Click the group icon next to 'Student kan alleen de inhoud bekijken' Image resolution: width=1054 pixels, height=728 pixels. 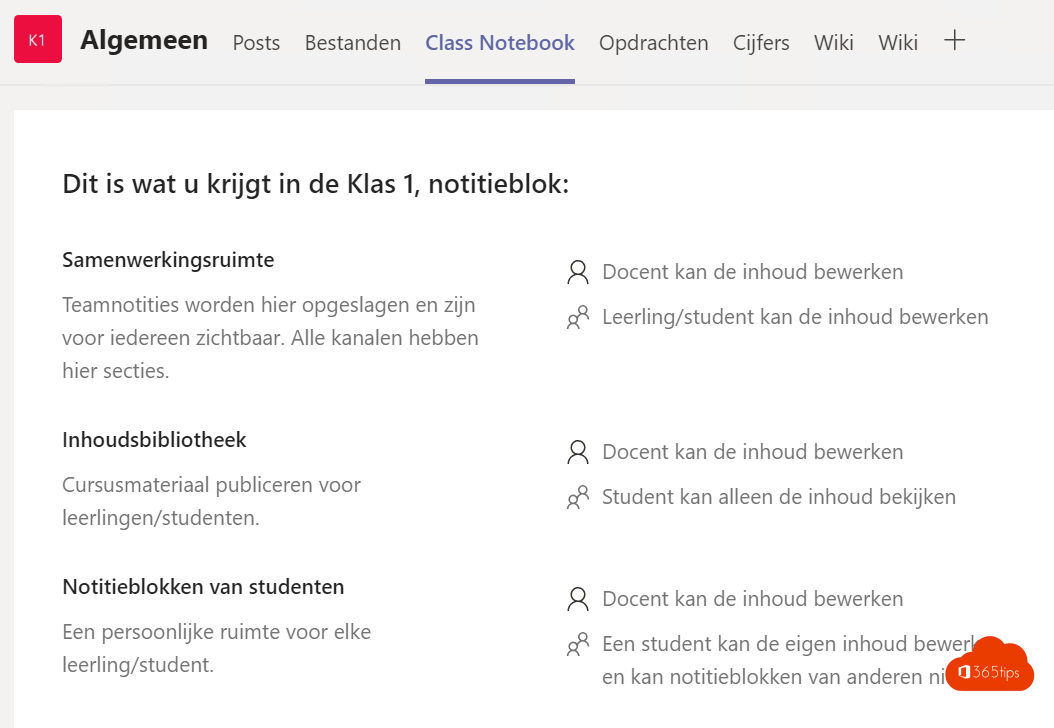[578, 496]
